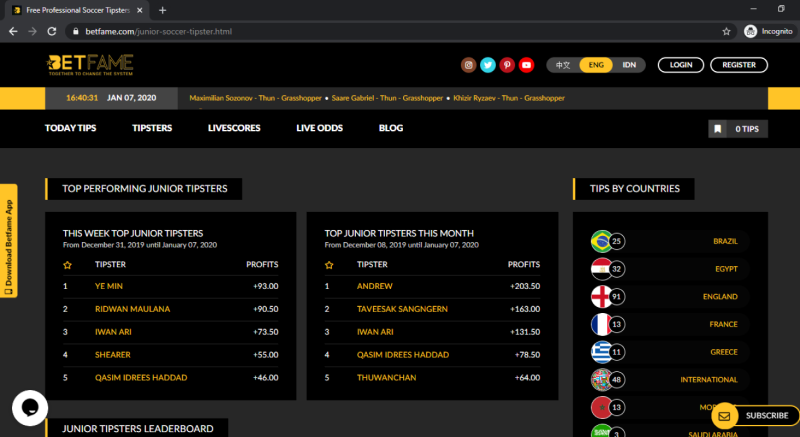This screenshot has width=800, height=437.
Task: Click ticker tip Maximilian Sozonov - Thun - Grasshopper
Action: (255, 98)
